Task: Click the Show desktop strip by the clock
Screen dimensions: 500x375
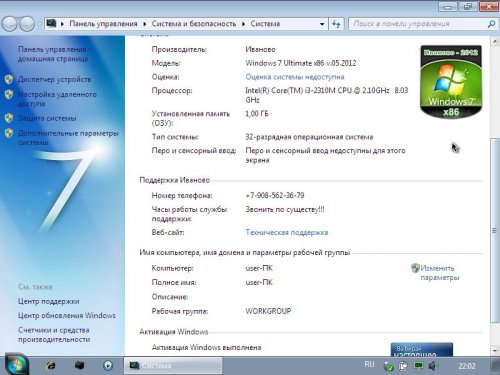Action: pos(495,366)
